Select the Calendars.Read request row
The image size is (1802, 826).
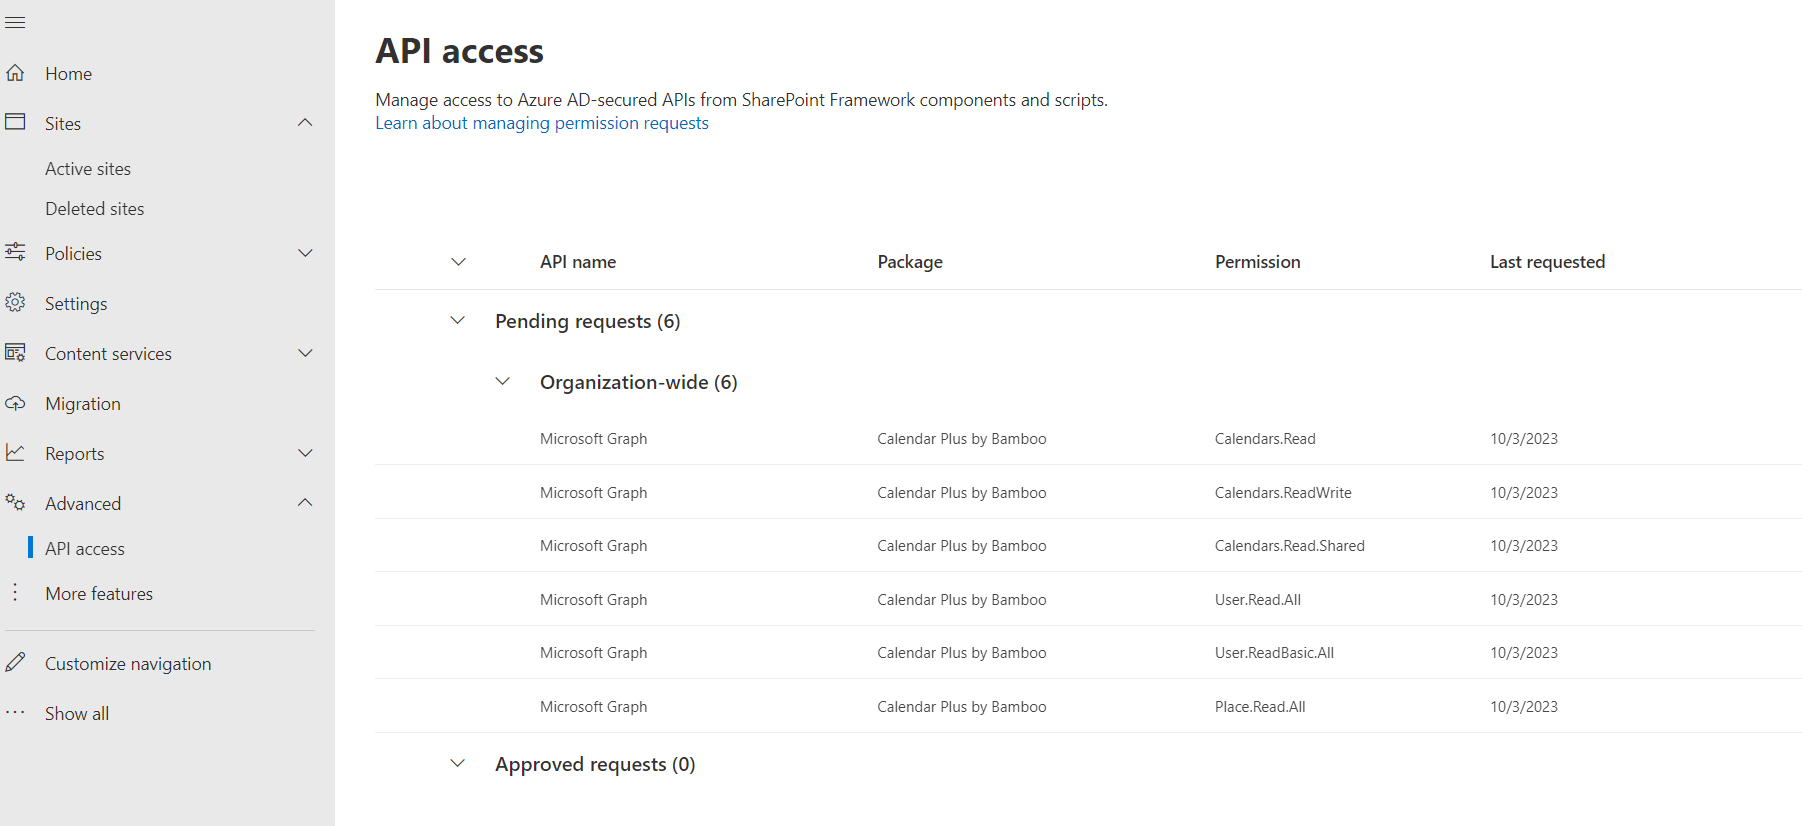(x=1088, y=438)
